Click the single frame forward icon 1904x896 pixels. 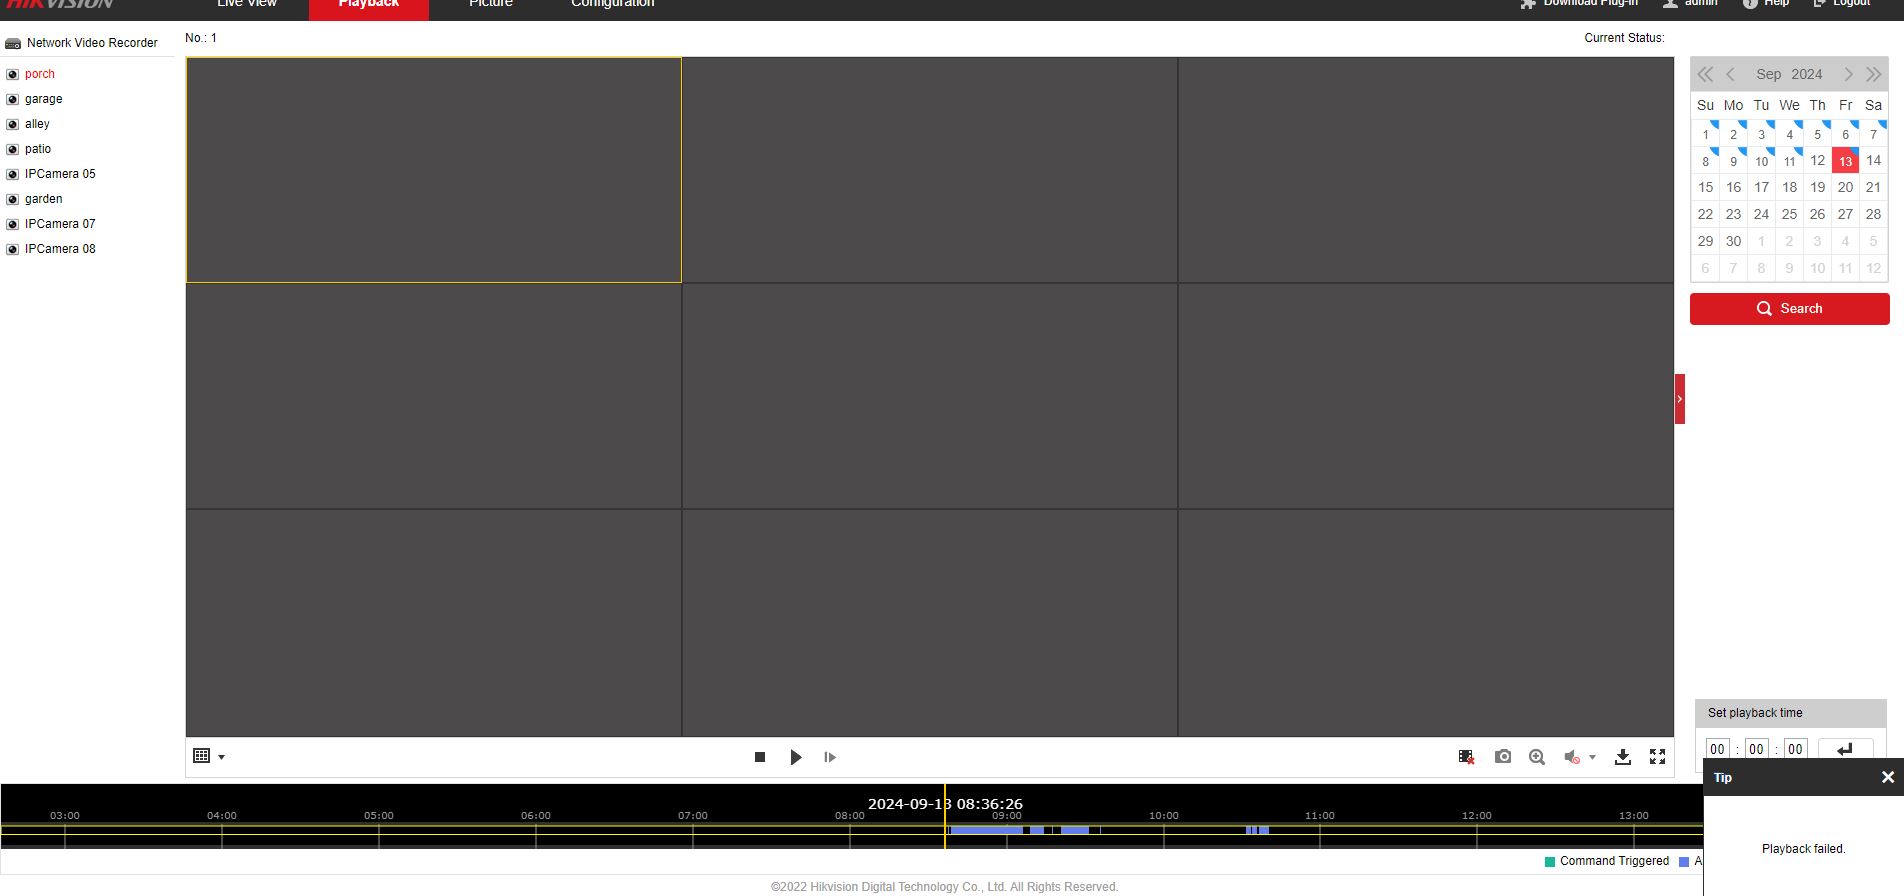[829, 757]
